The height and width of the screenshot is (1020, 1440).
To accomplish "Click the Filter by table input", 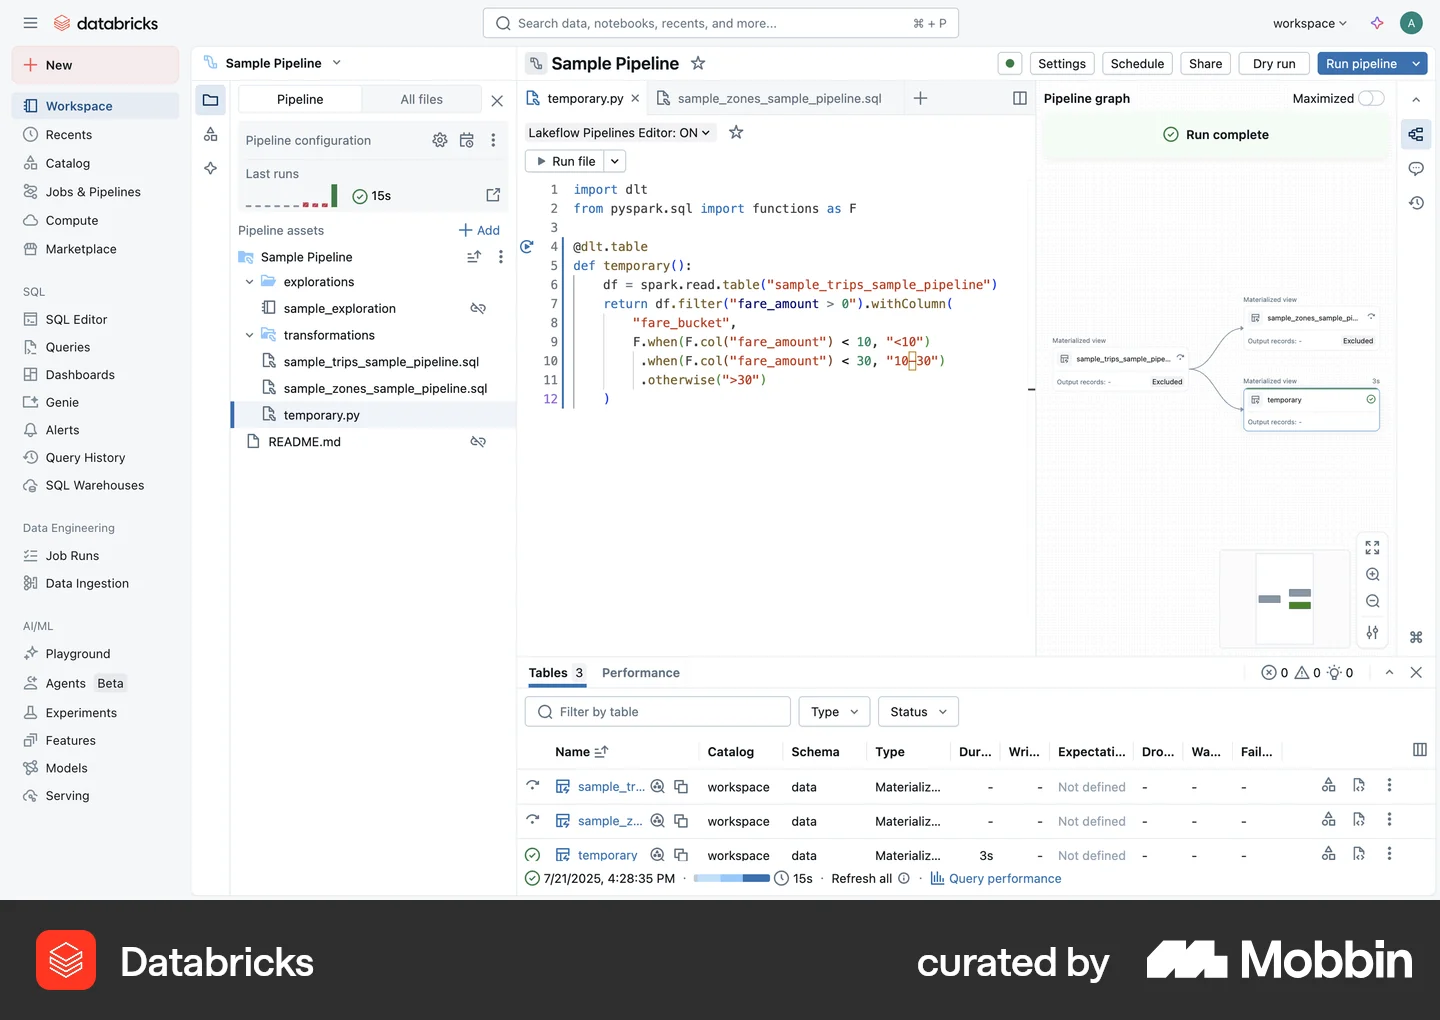I will [658, 712].
